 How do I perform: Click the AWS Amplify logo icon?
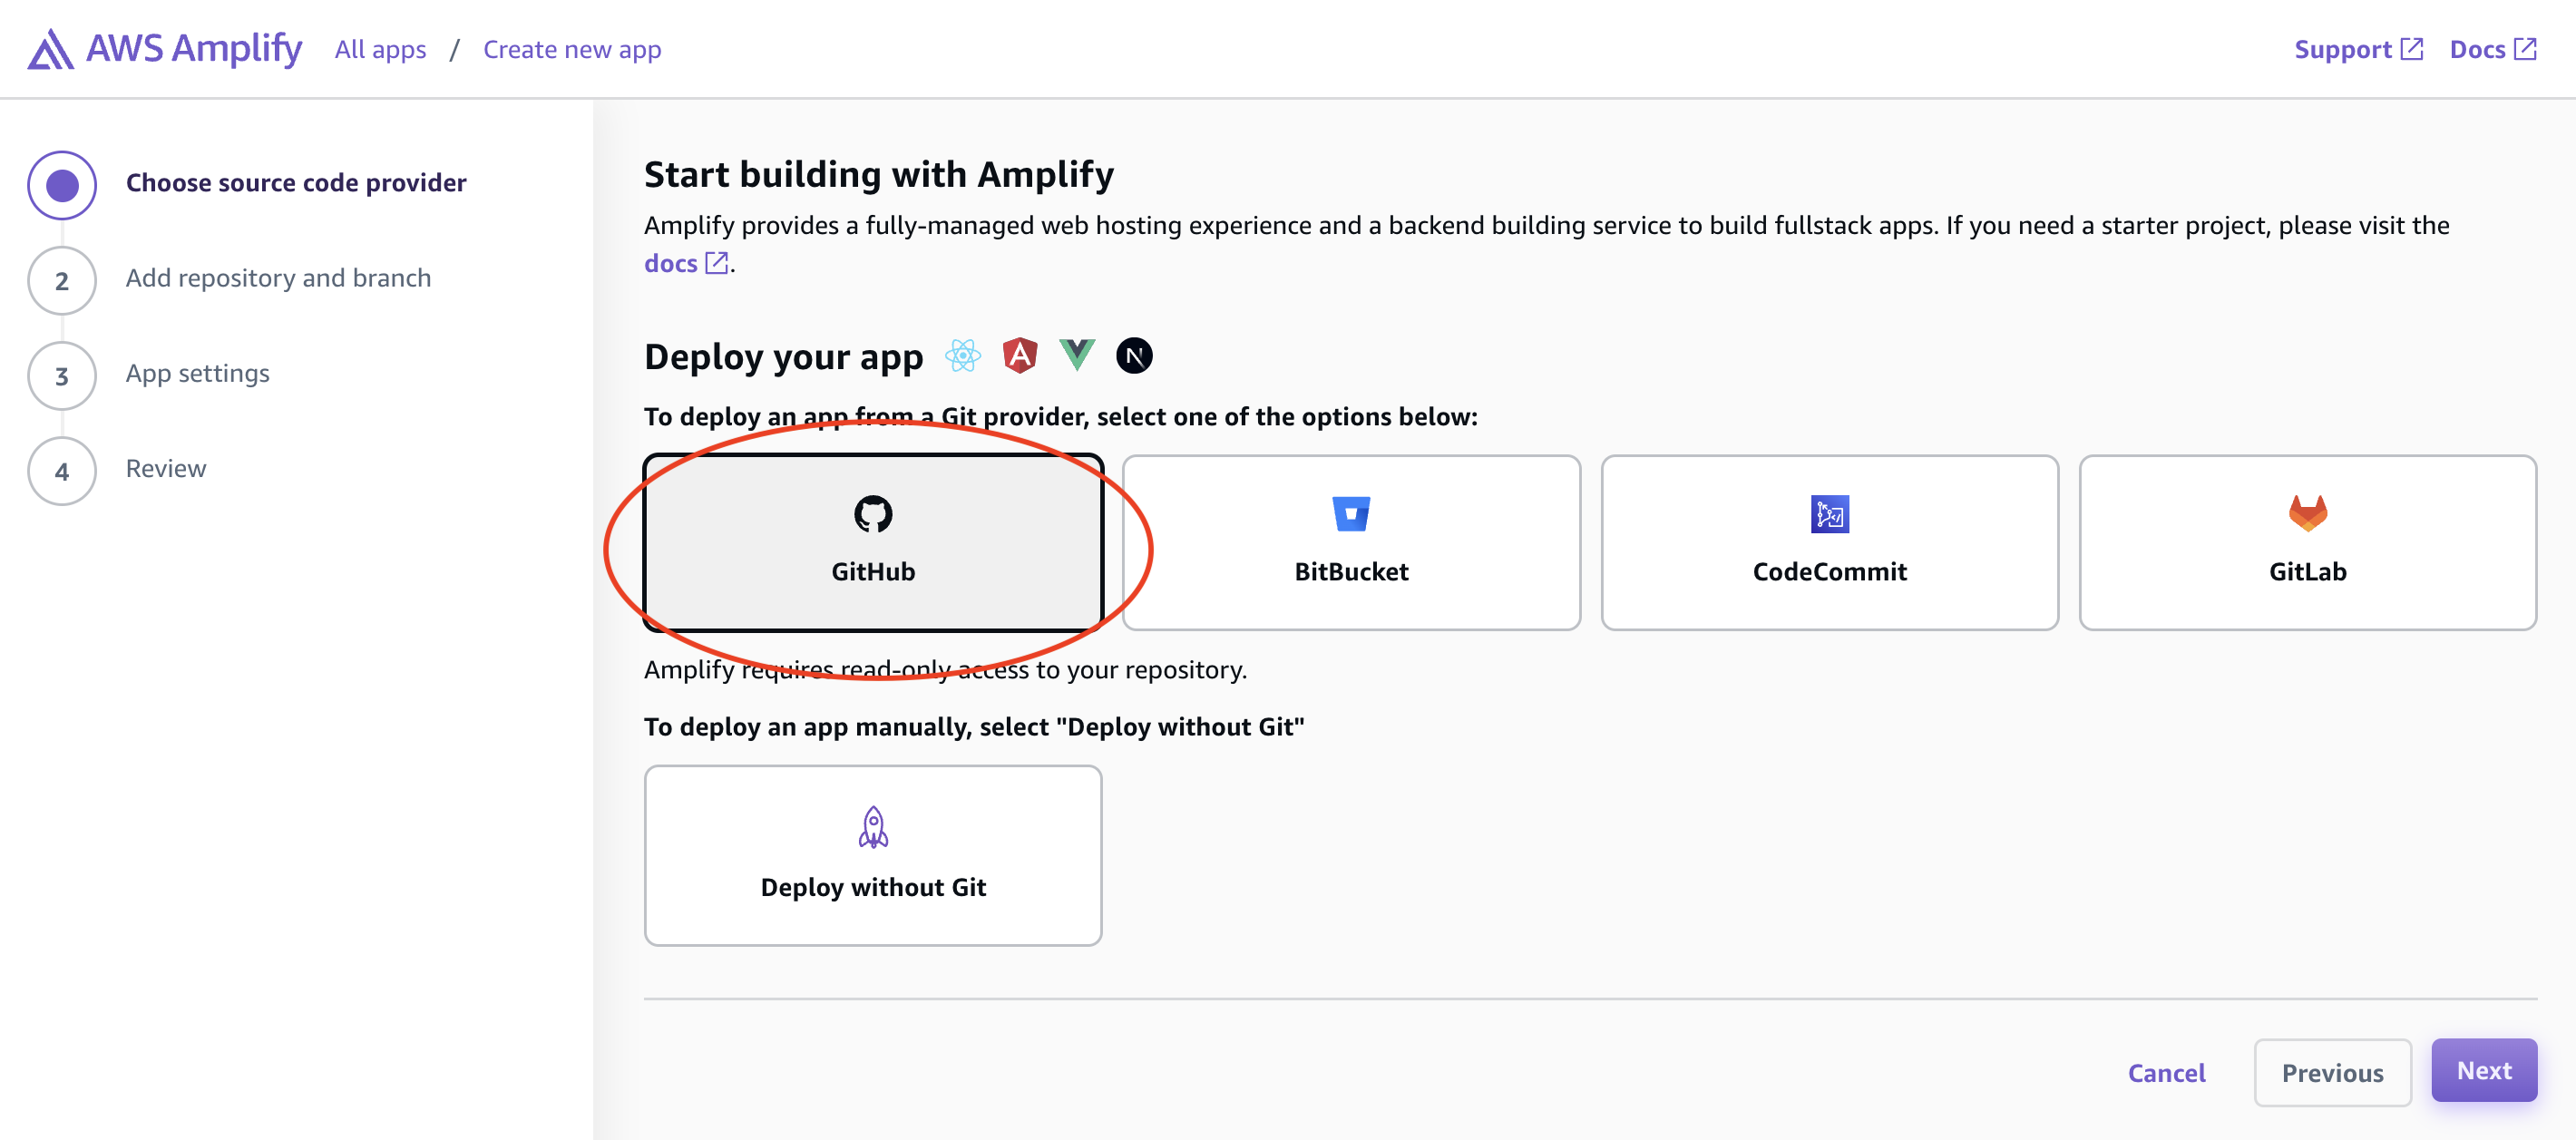(x=50, y=49)
